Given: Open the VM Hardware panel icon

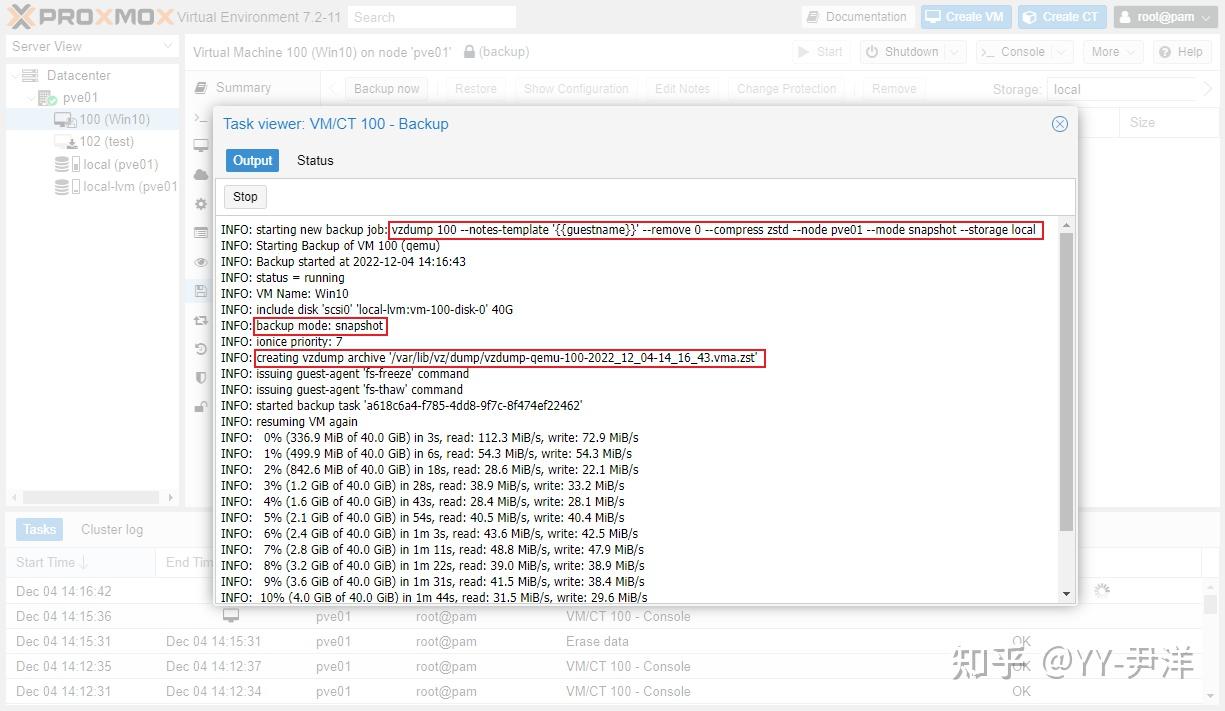Looking at the screenshot, I should tap(201, 145).
